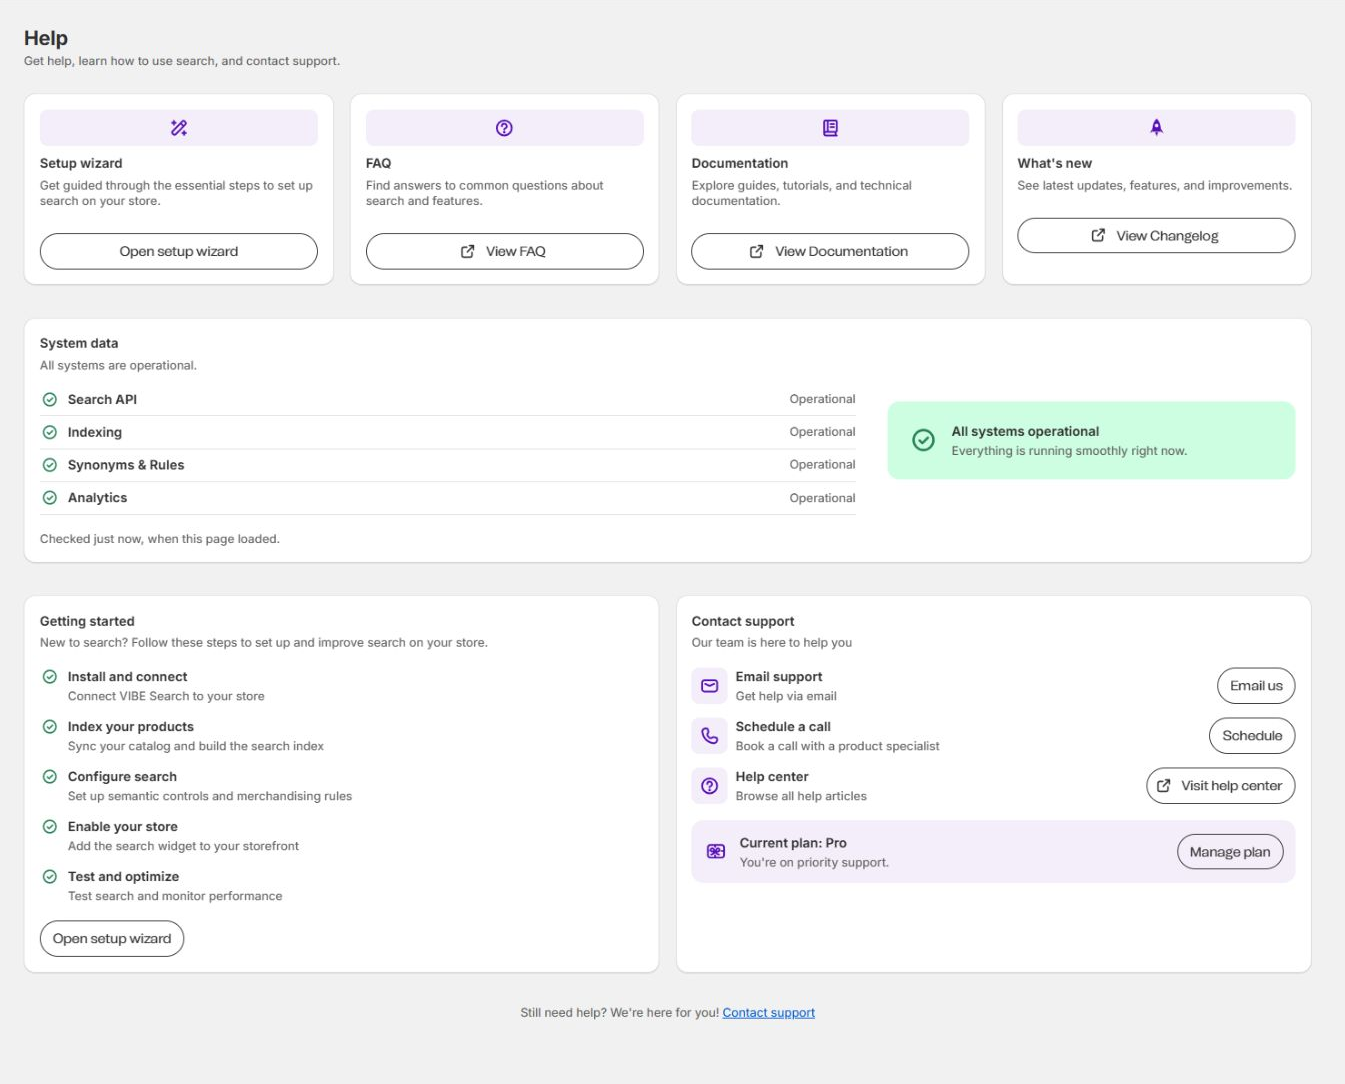This screenshot has width=1345, height=1084.
Task: Click the Configure search step title
Action: (x=122, y=777)
